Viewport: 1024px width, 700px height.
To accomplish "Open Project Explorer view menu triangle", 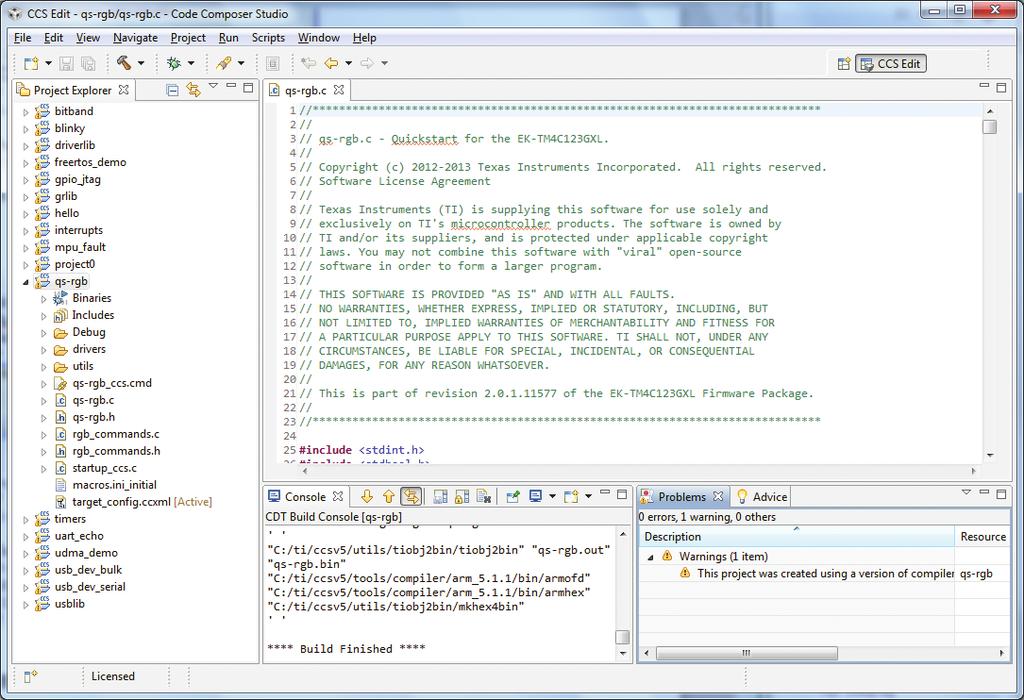I will pos(213,86).
